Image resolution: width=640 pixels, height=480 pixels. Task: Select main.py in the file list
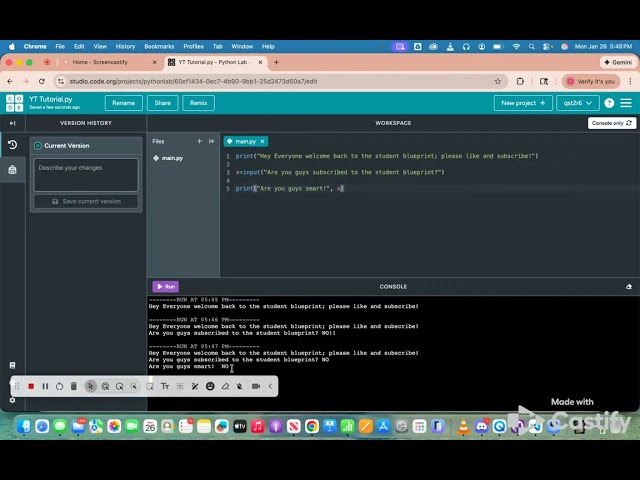pyautogui.click(x=168, y=158)
